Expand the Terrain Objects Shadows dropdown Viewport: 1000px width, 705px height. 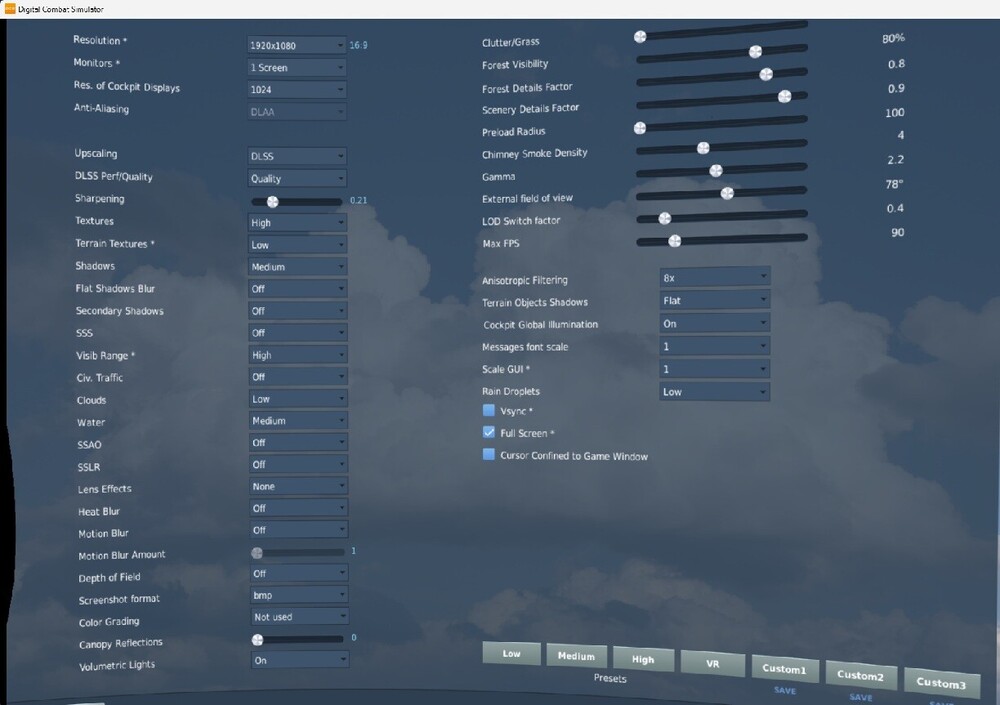click(x=714, y=300)
